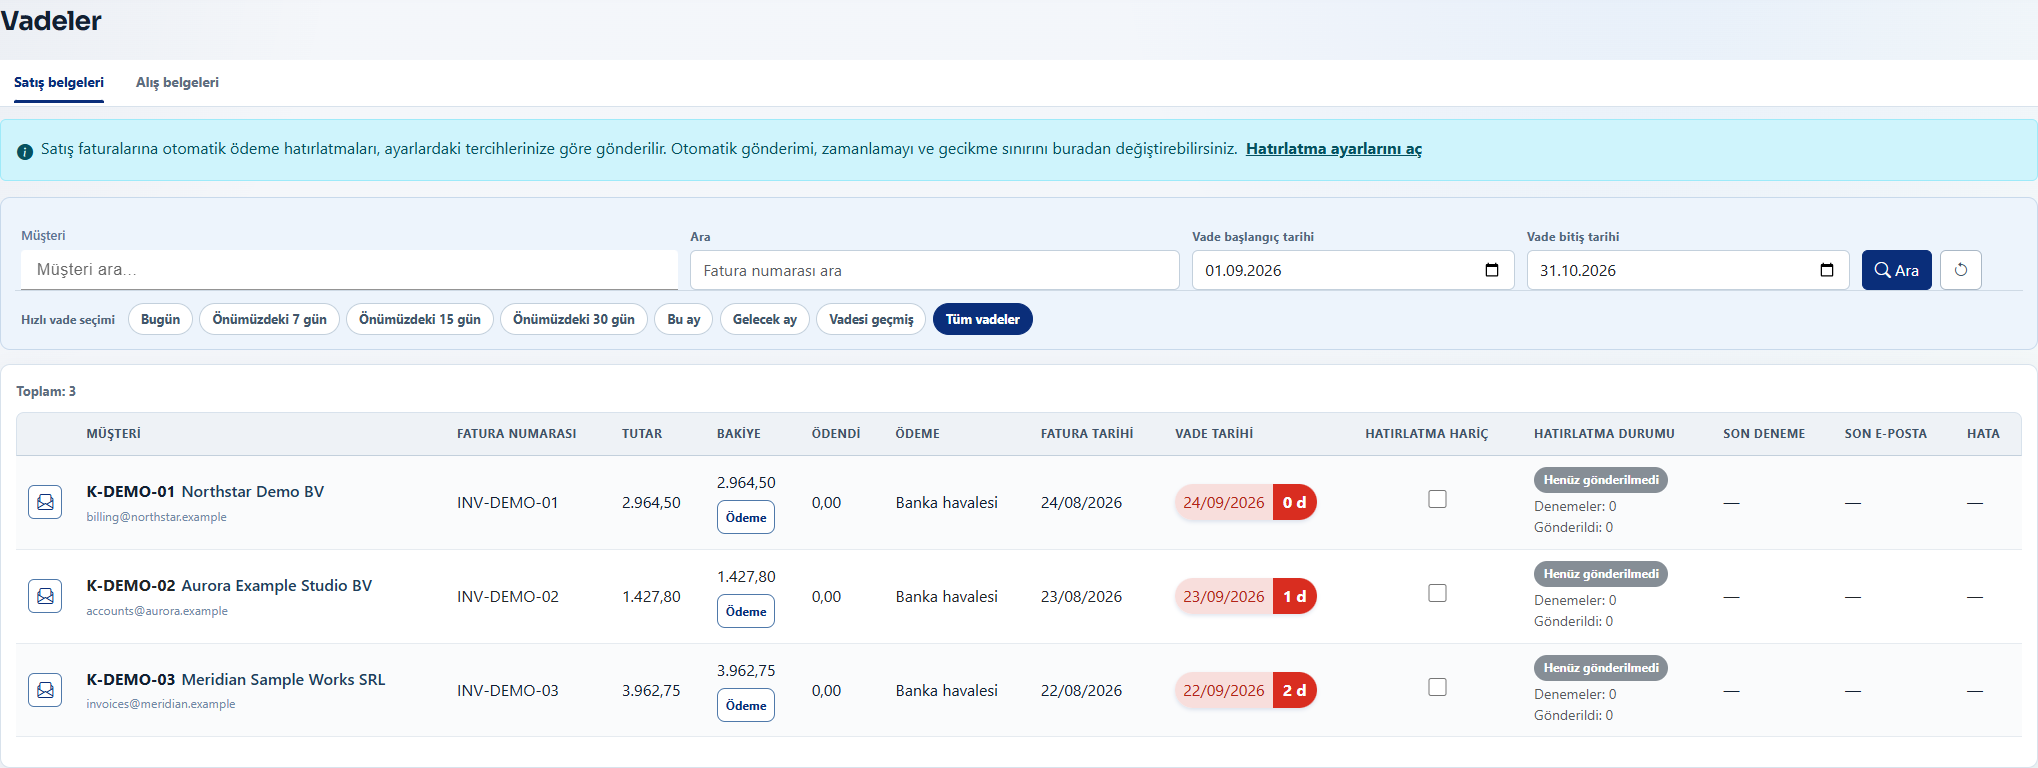Click customer name Northstar Demo BV

[x=253, y=491]
